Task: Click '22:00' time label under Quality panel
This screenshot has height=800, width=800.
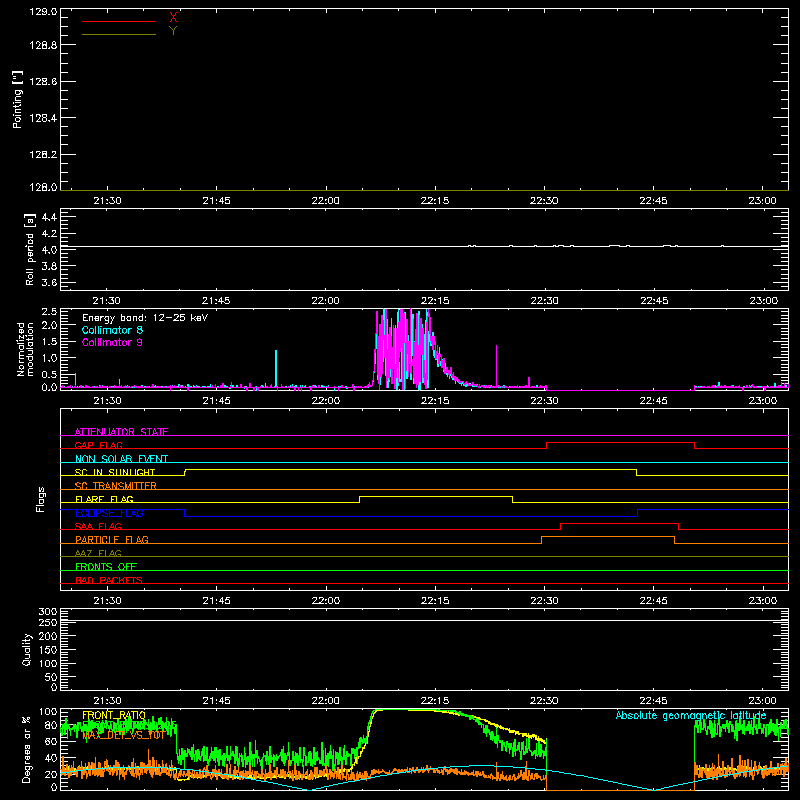Action: click(326, 701)
